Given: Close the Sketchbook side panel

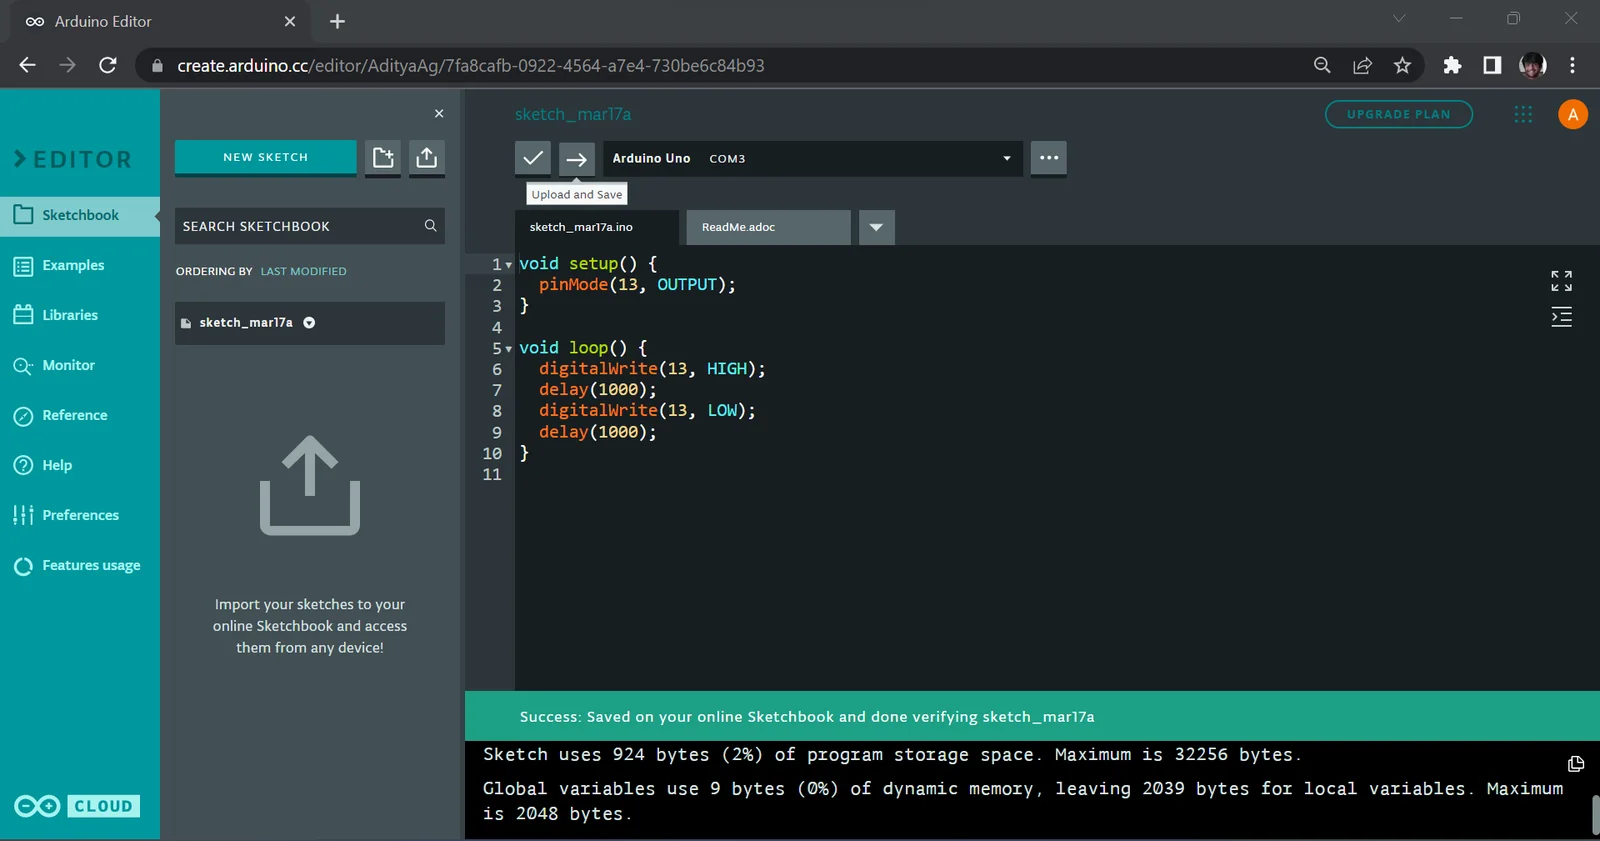Looking at the screenshot, I should click(x=439, y=113).
